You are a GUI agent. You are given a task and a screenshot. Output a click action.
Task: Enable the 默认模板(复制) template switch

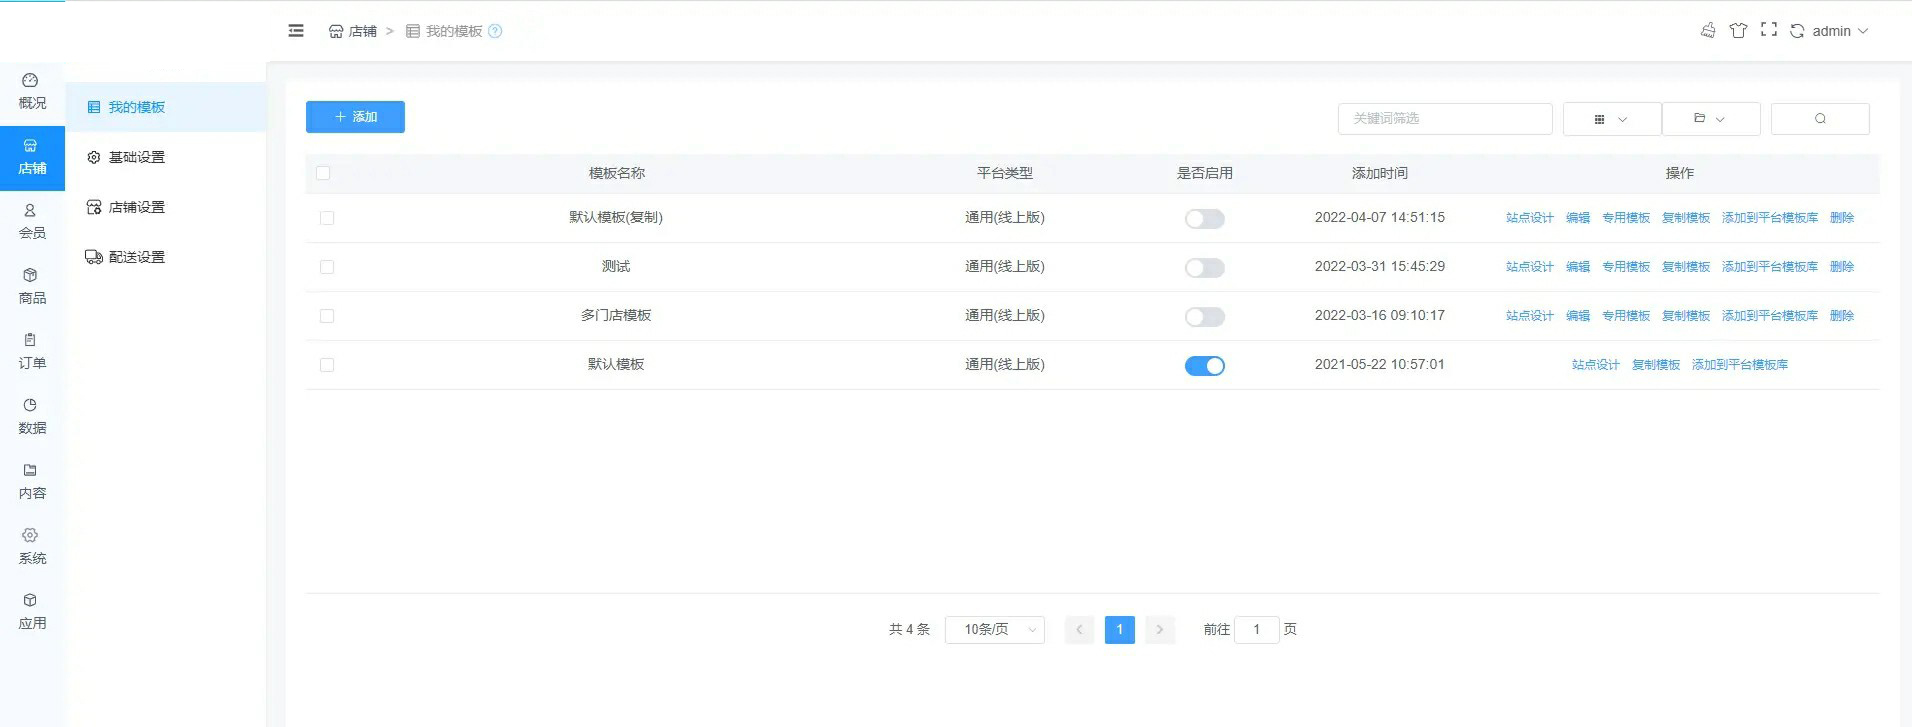click(1205, 219)
